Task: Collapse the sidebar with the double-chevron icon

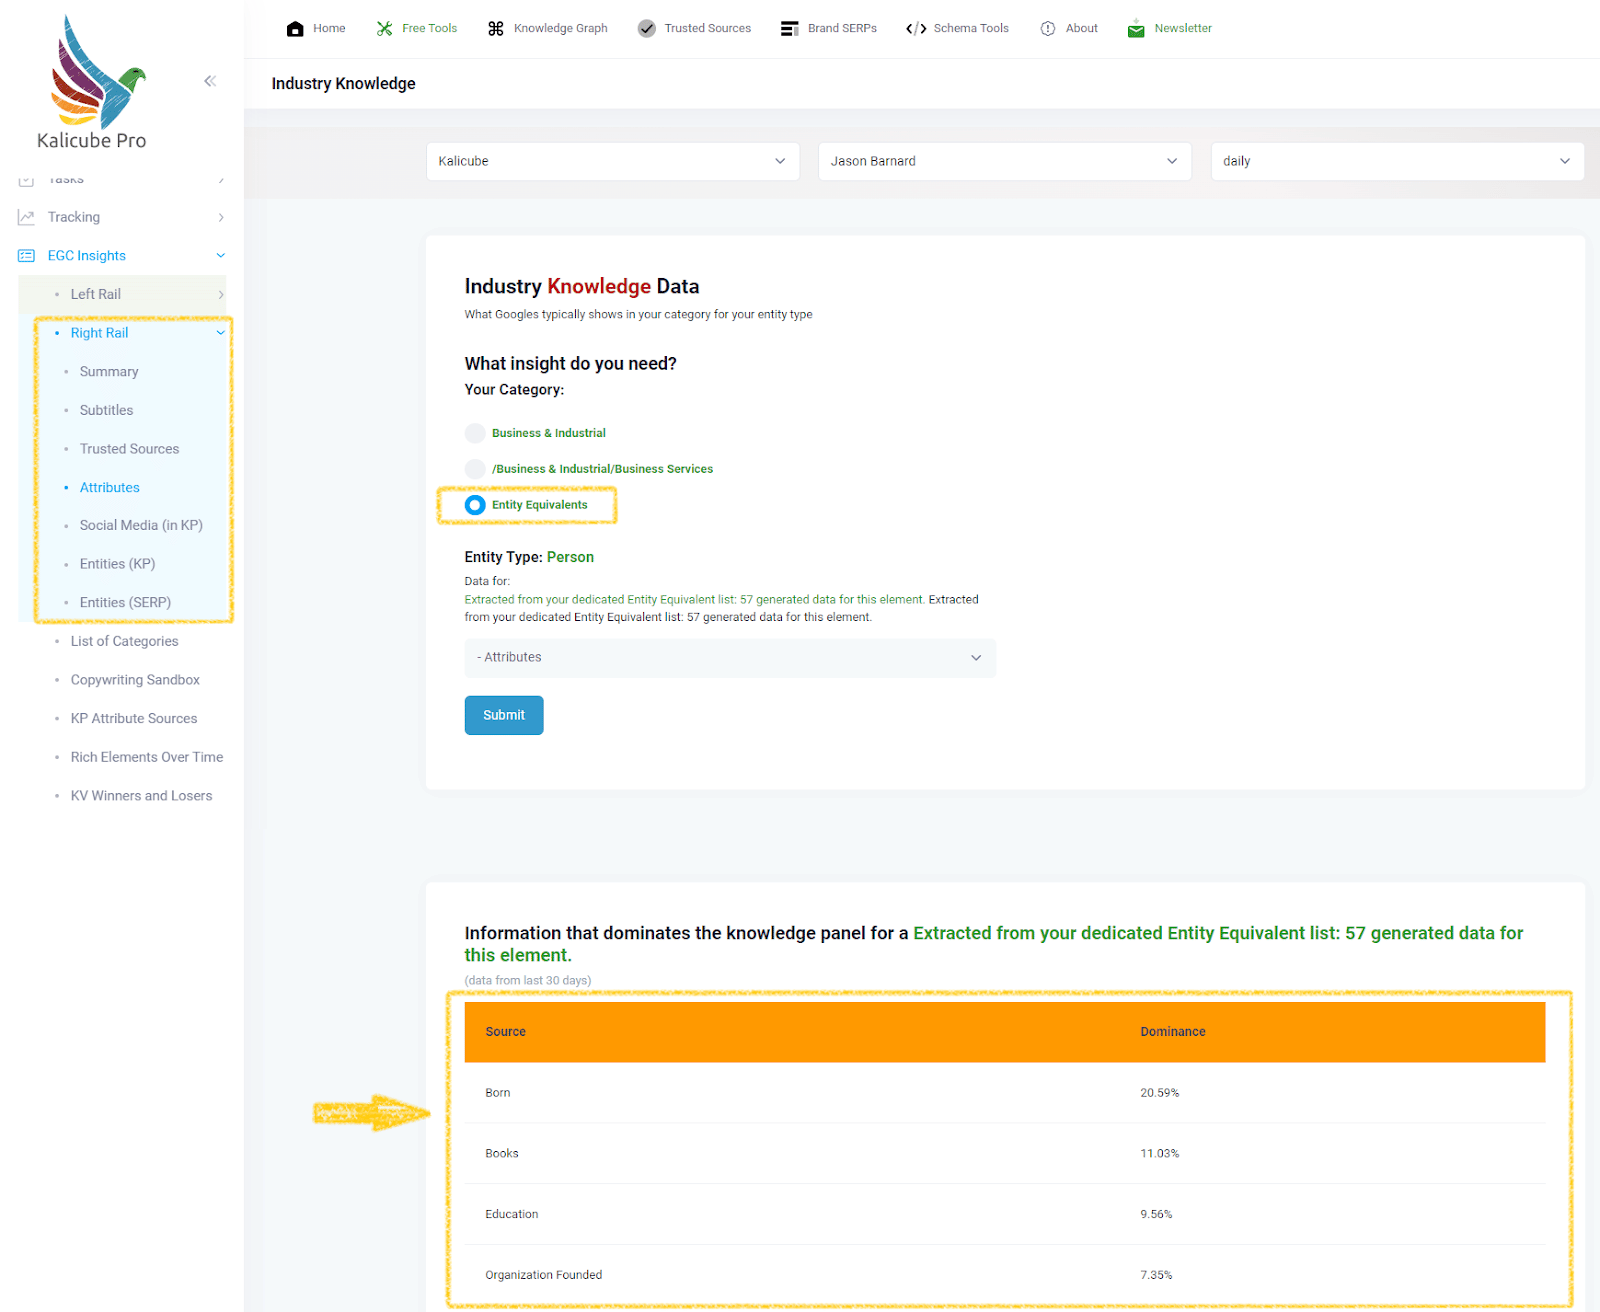Action: [x=210, y=81]
